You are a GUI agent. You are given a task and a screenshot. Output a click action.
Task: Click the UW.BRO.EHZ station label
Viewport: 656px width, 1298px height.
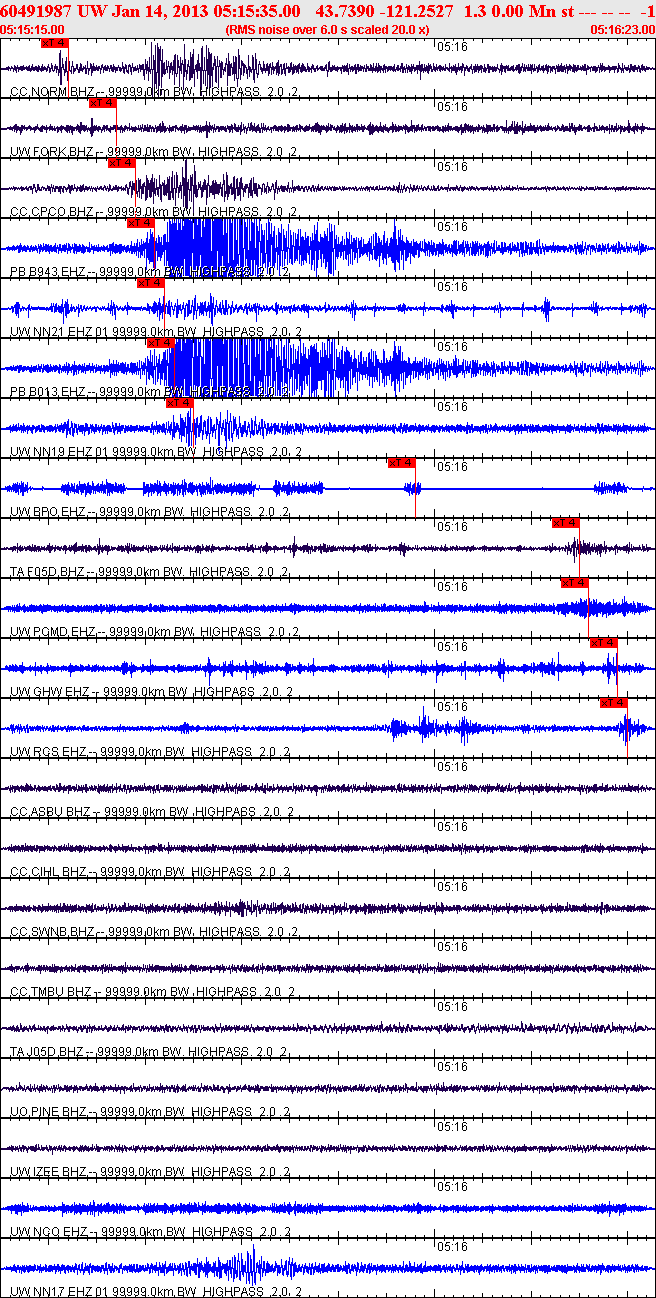[150, 512]
